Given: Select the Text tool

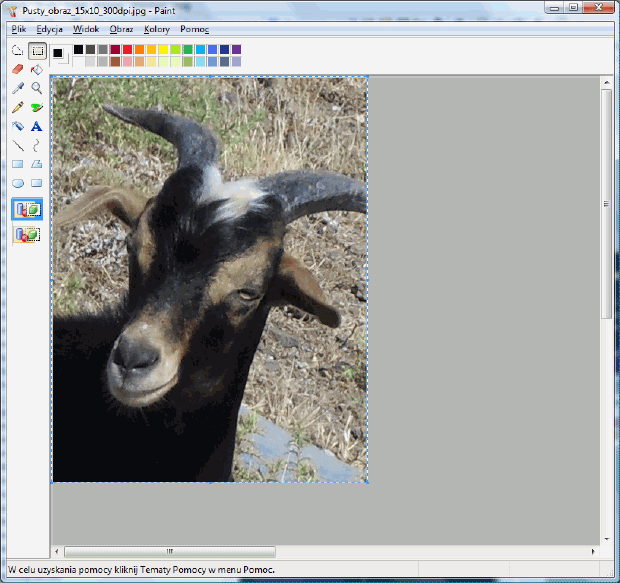Looking at the screenshot, I should coord(37,126).
